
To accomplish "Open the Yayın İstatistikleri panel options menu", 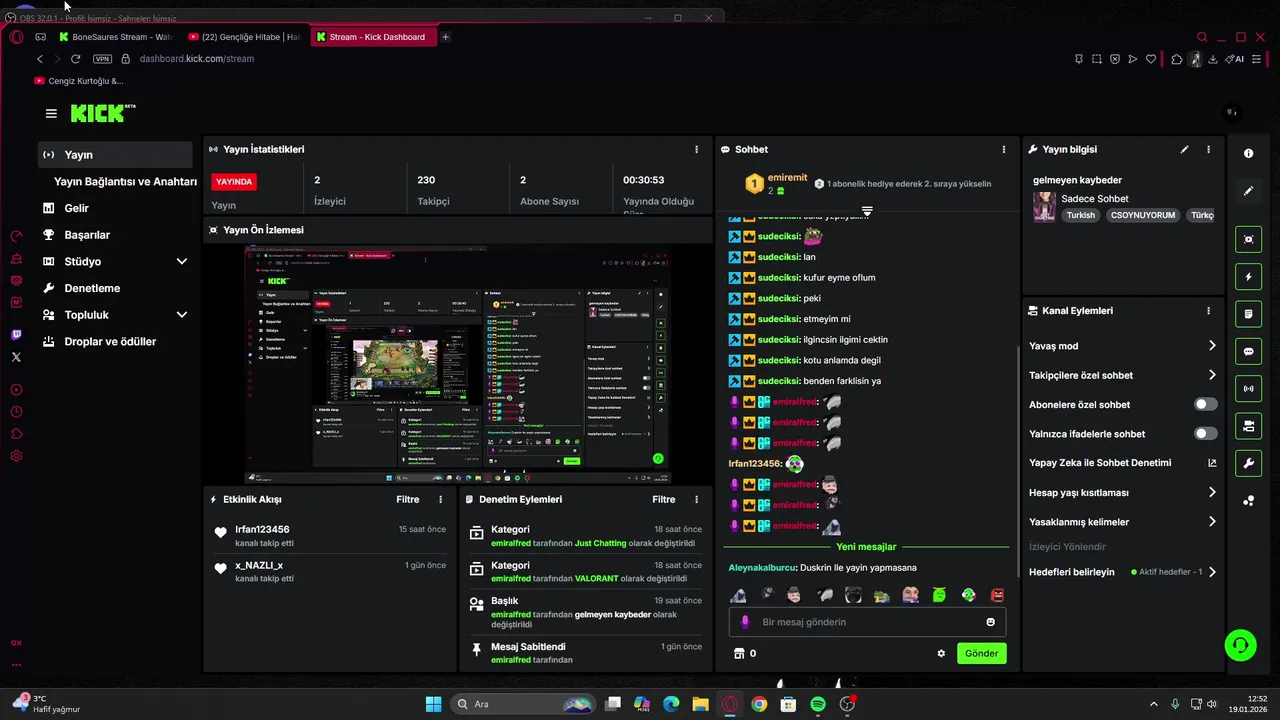I will (x=697, y=149).
